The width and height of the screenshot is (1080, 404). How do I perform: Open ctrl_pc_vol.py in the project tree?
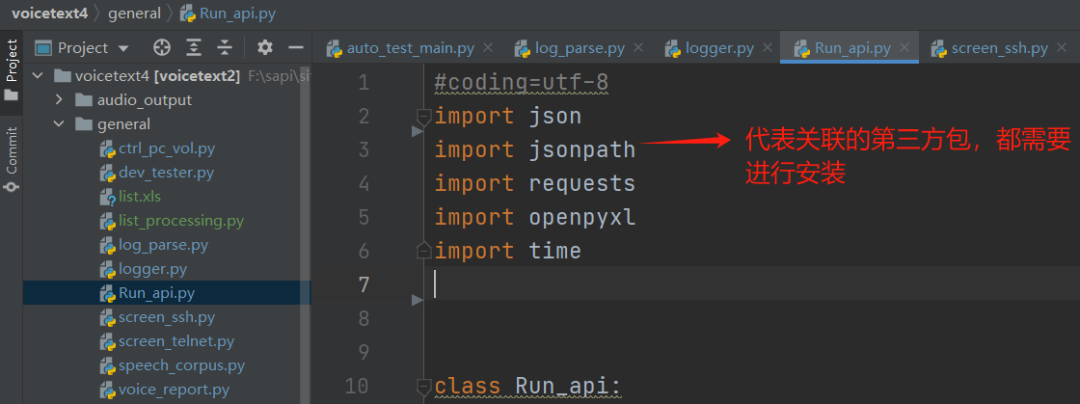click(167, 148)
